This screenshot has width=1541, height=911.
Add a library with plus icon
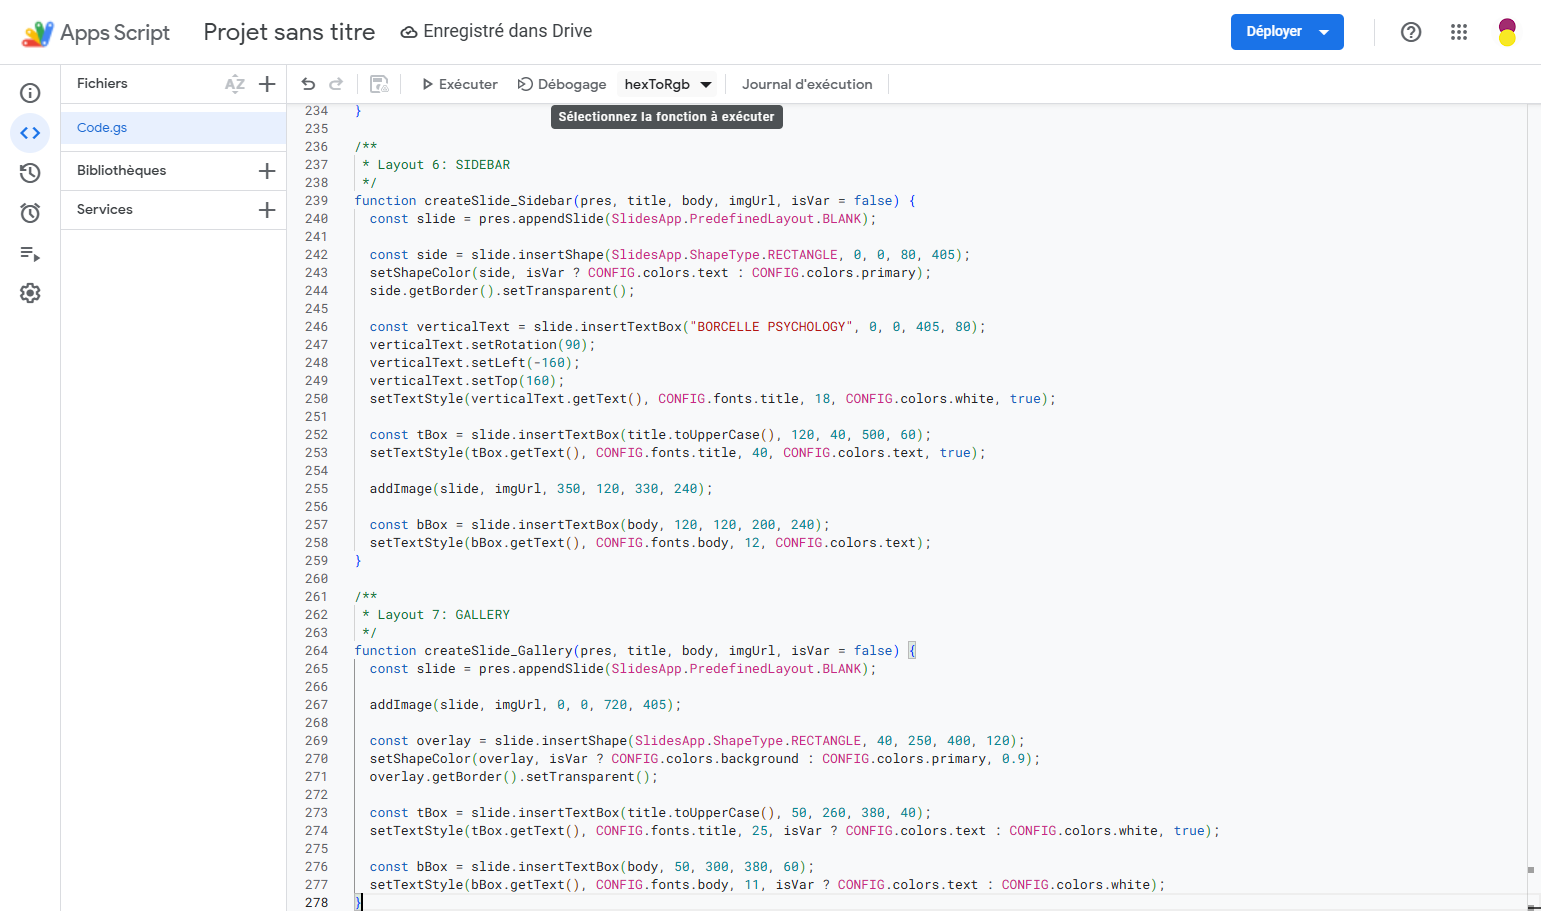click(x=267, y=171)
